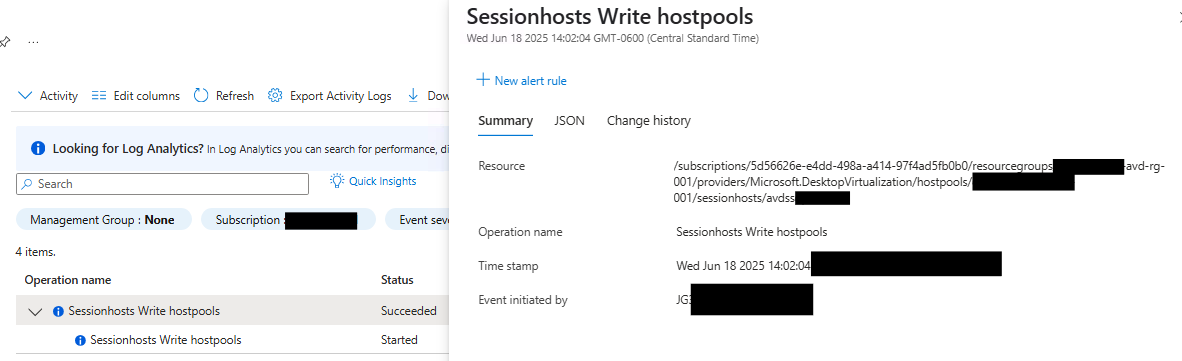Switch to the Change history tab

649,121
